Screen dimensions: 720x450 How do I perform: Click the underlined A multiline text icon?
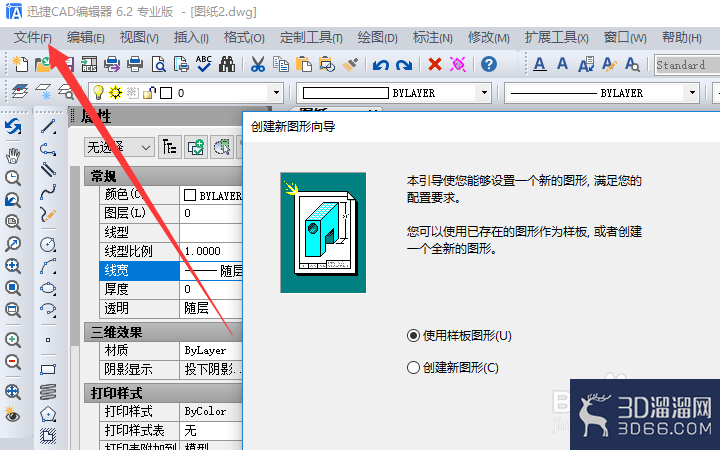pos(540,64)
